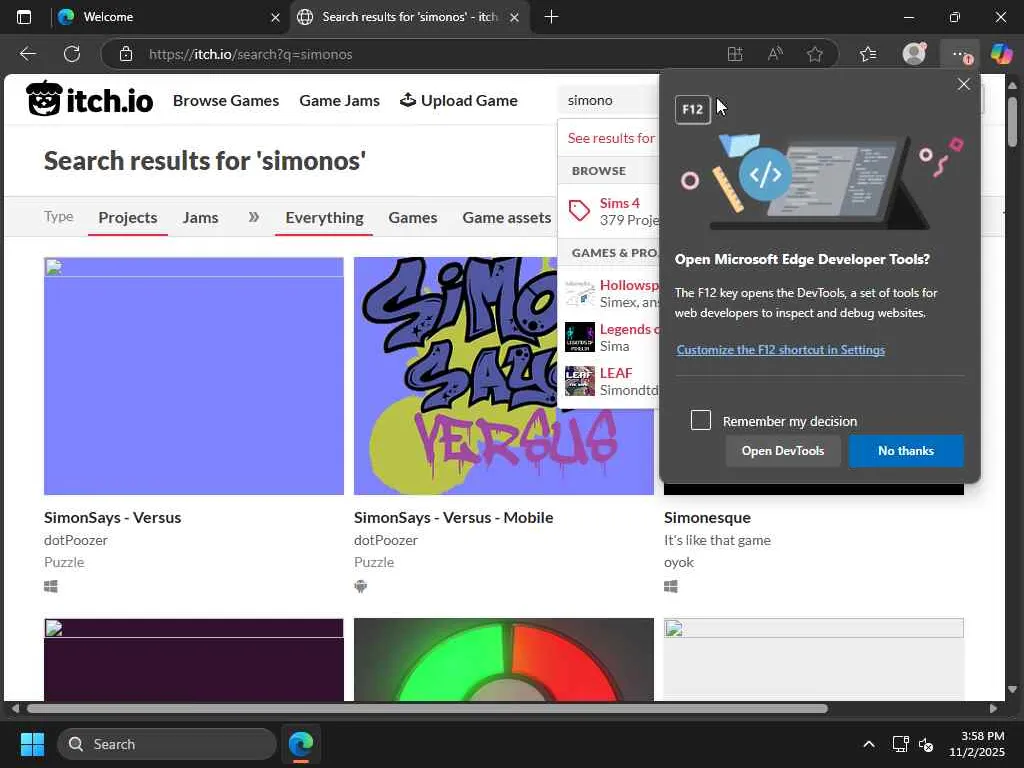1024x768 pixels.
Task: Click the SimonSays - Versus thumbnail
Action: click(194, 376)
